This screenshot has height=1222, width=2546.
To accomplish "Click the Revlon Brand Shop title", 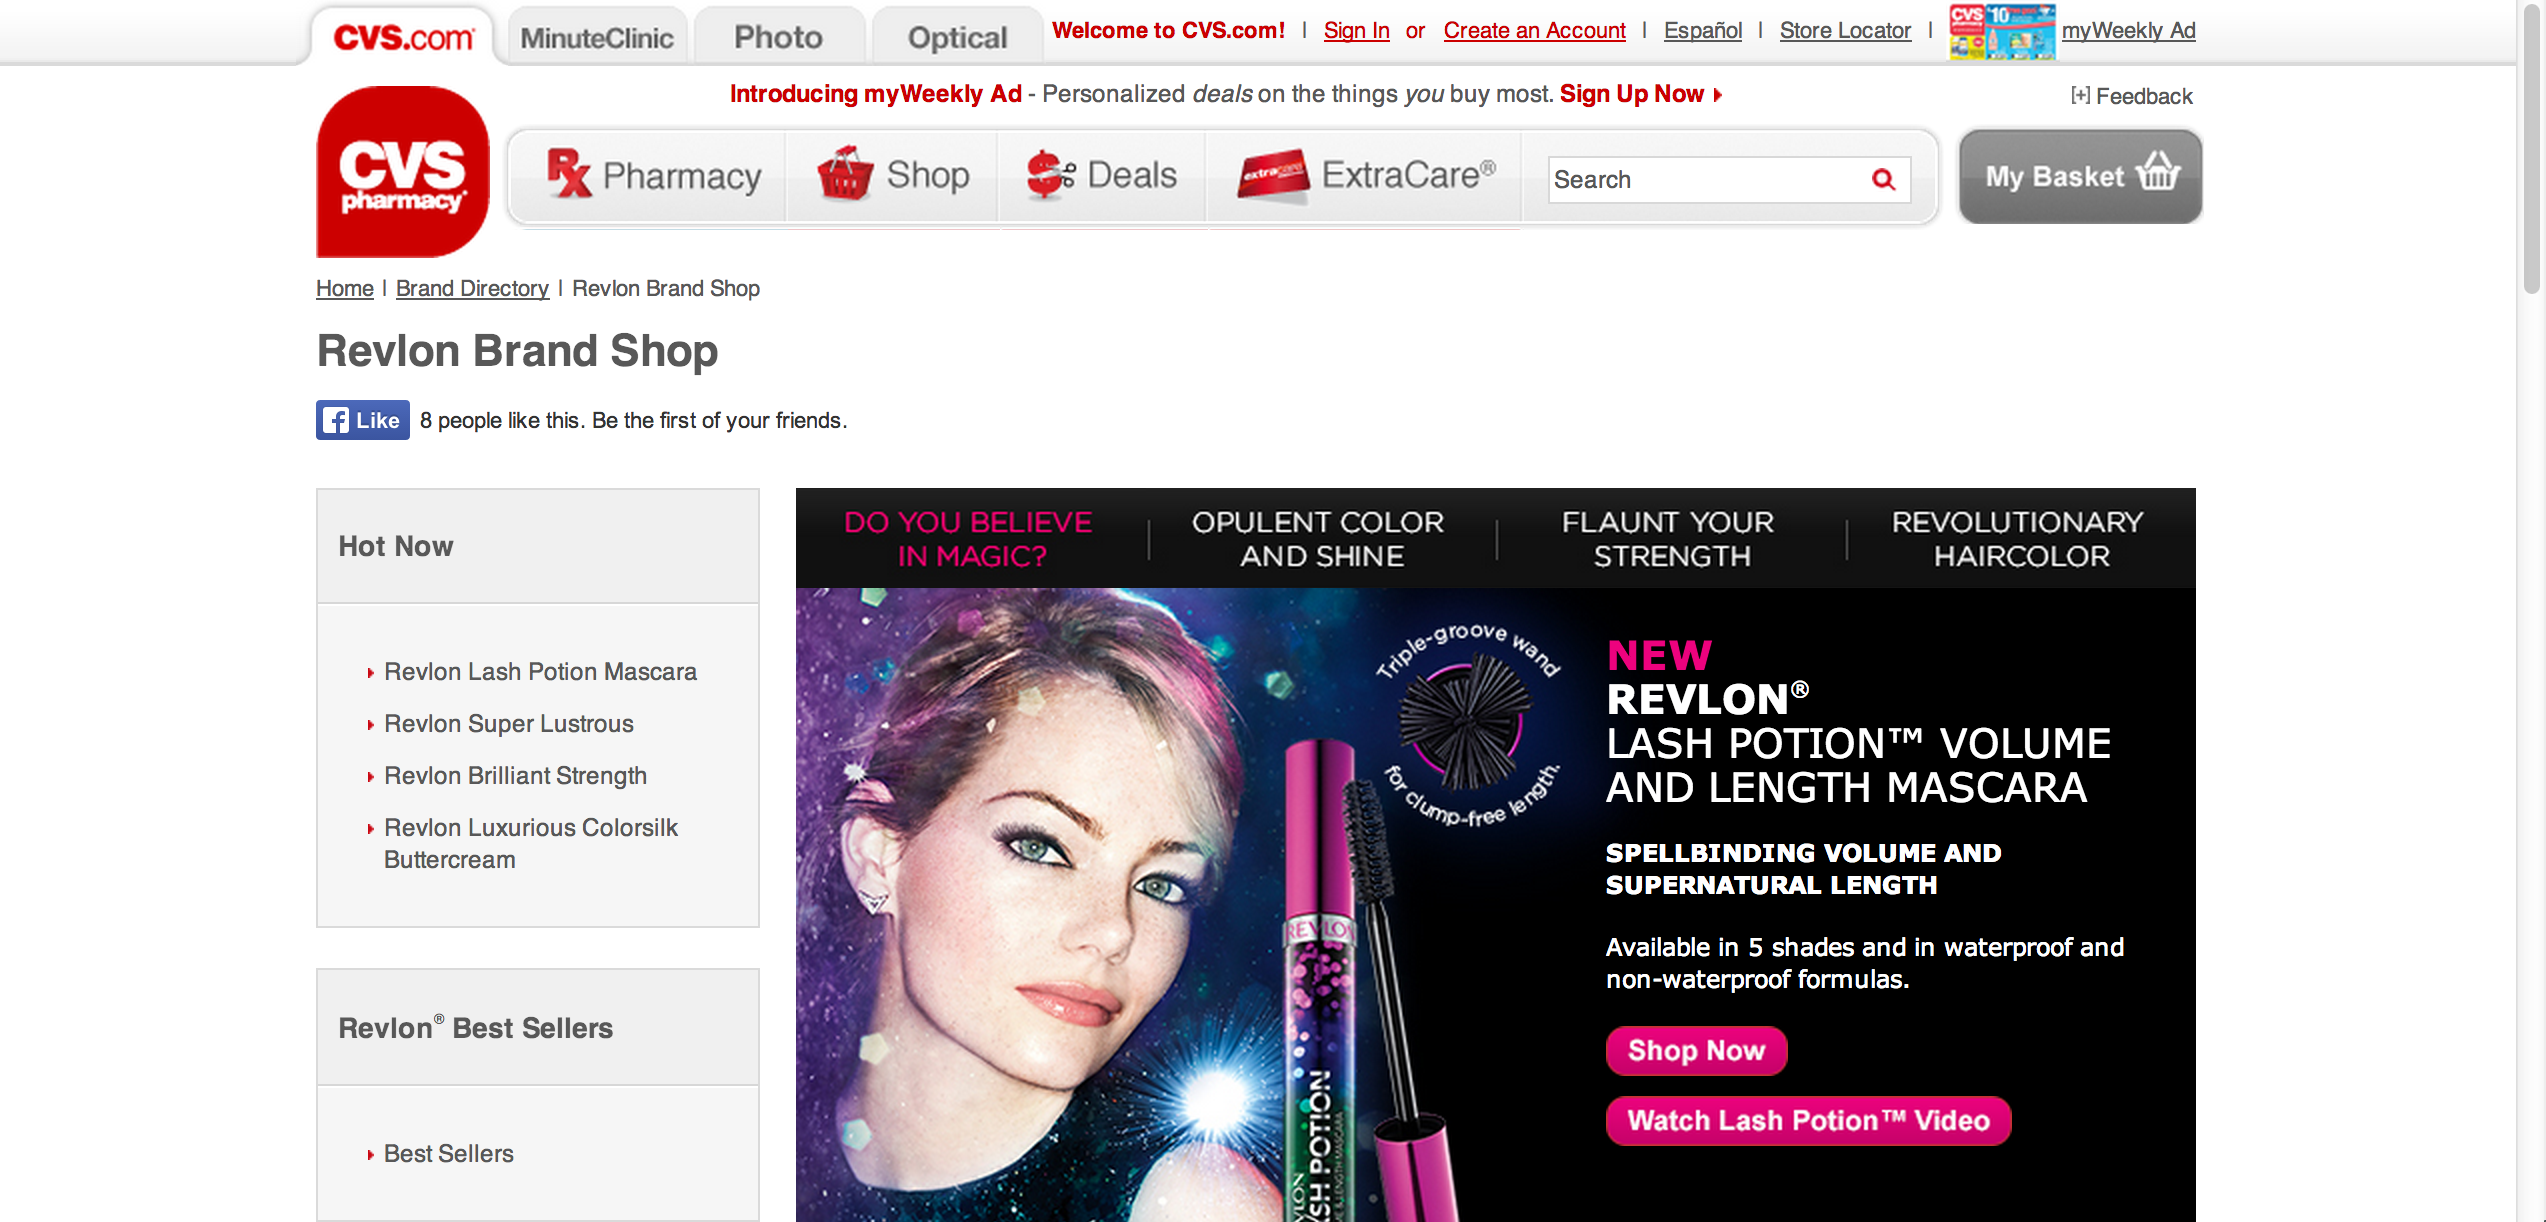I will (x=518, y=351).
